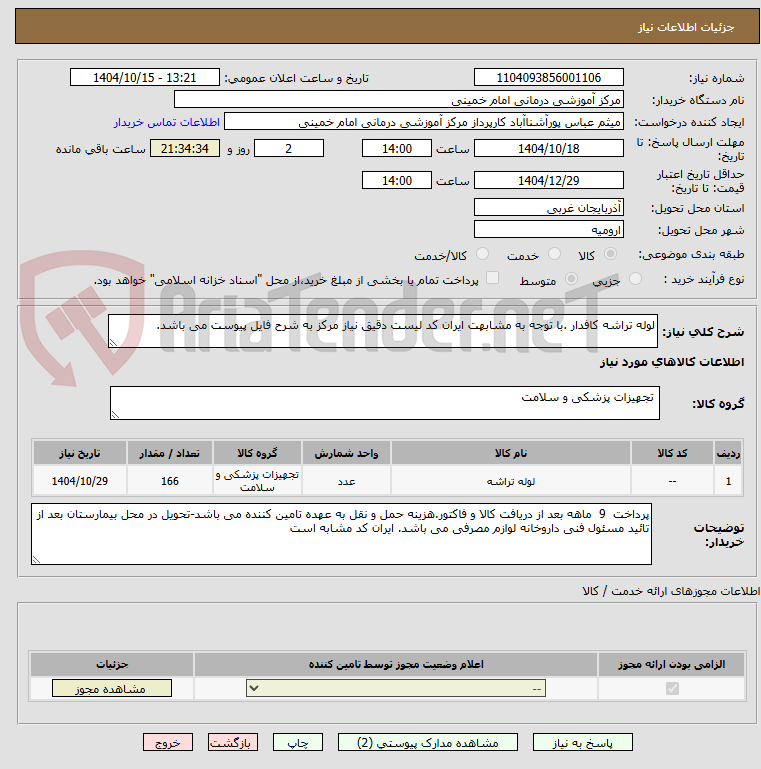This screenshot has height=769, width=761.
Task: Select the کالا/خدمت radio button
Action: click(482, 254)
